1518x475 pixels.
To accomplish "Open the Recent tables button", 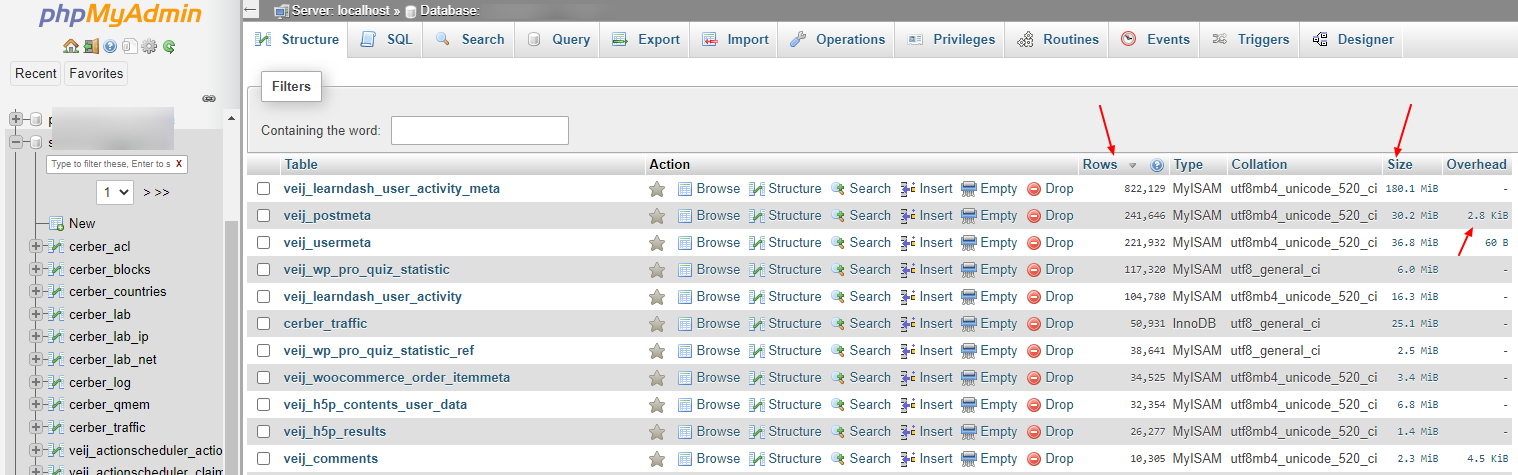I will [x=36, y=73].
